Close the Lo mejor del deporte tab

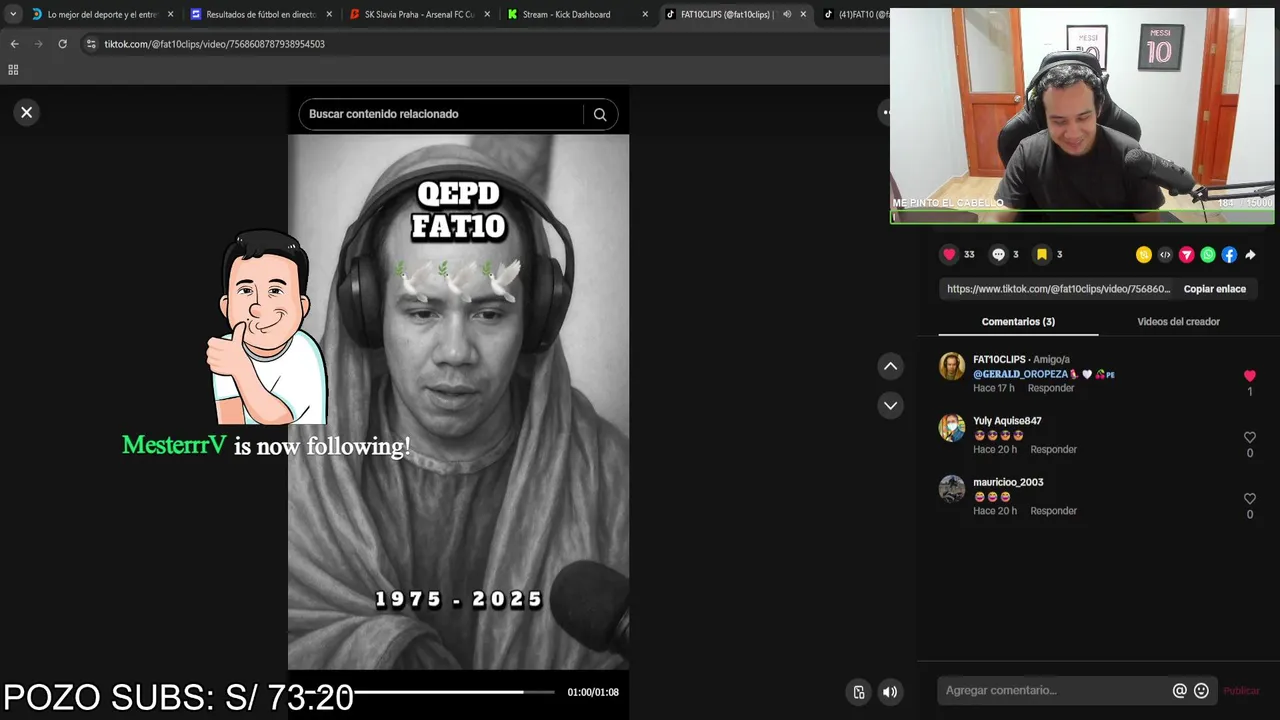tap(170, 14)
